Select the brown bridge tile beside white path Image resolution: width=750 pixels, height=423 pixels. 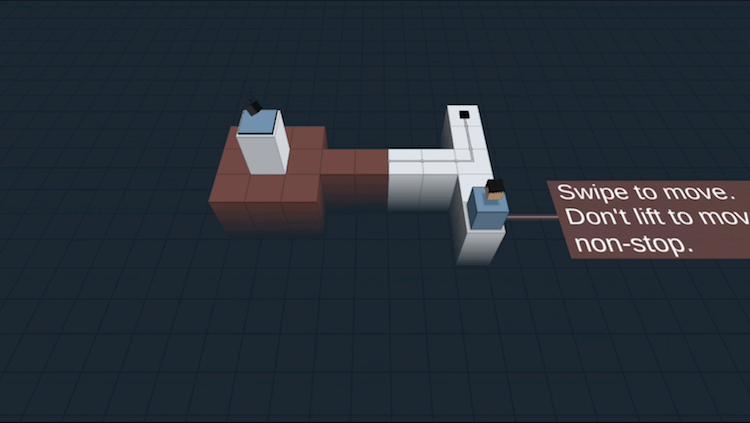371,161
